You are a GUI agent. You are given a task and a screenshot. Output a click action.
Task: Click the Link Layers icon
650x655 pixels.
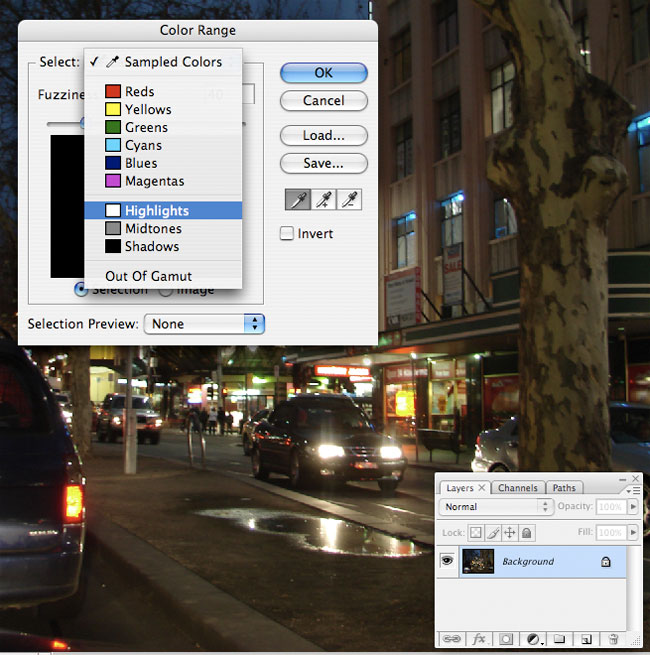tap(452, 638)
